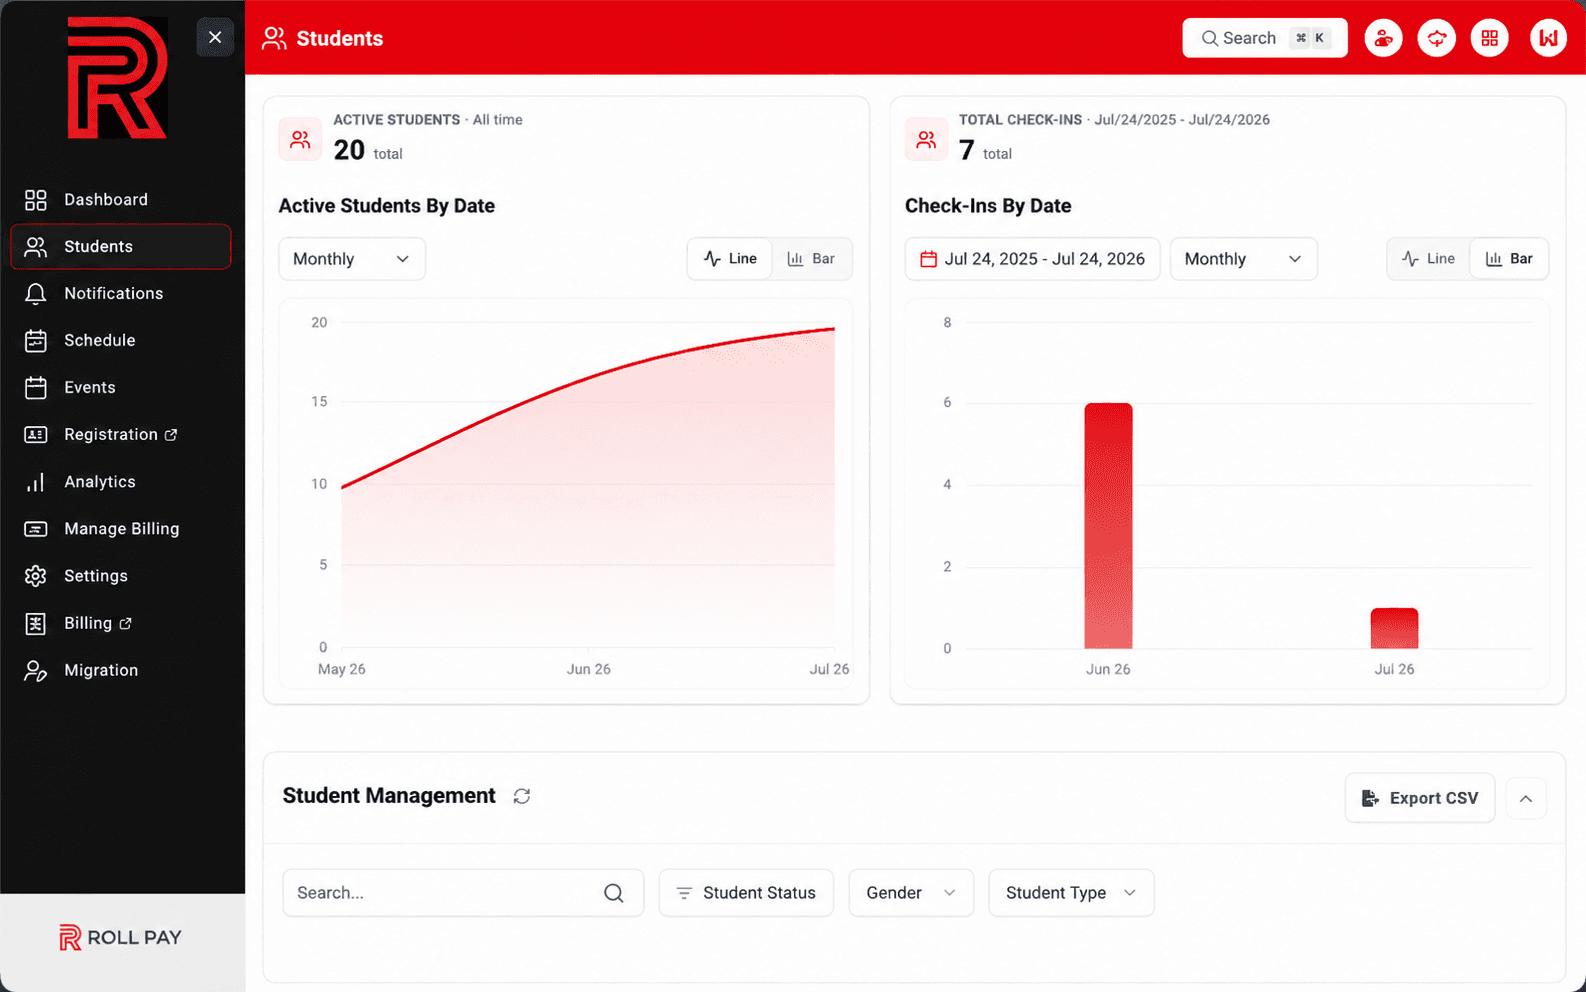Click the Students page header icon
Image resolution: width=1586 pixels, height=992 pixels.
click(274, 38)
